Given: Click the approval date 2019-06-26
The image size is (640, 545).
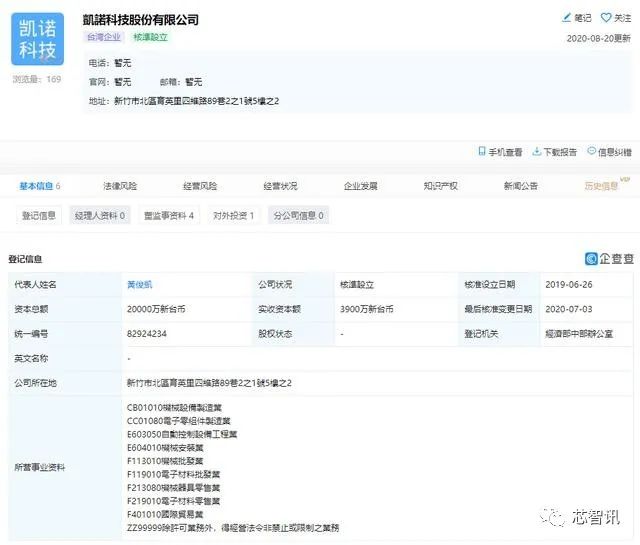Looking at the screenshot, I should click(569, 285).
